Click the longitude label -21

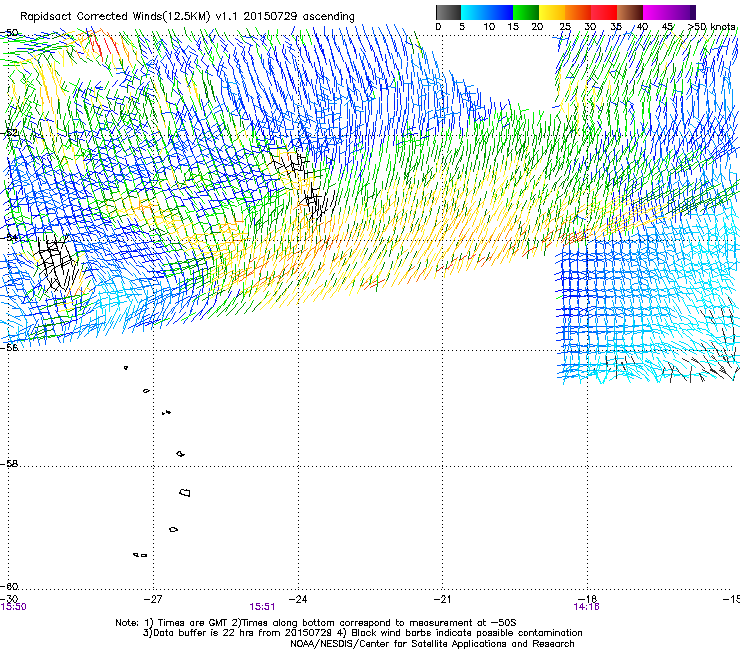[x=443, y=599]
